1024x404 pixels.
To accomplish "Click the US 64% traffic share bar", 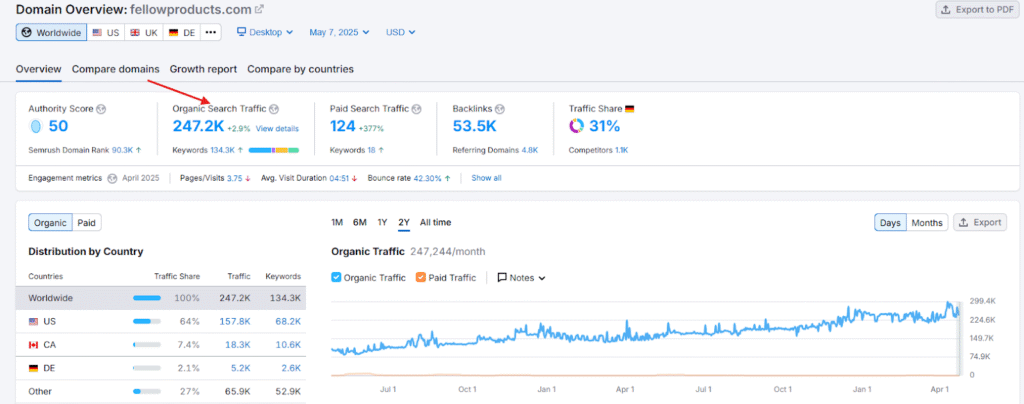I will pyautogui.click(x=147, y=321).
